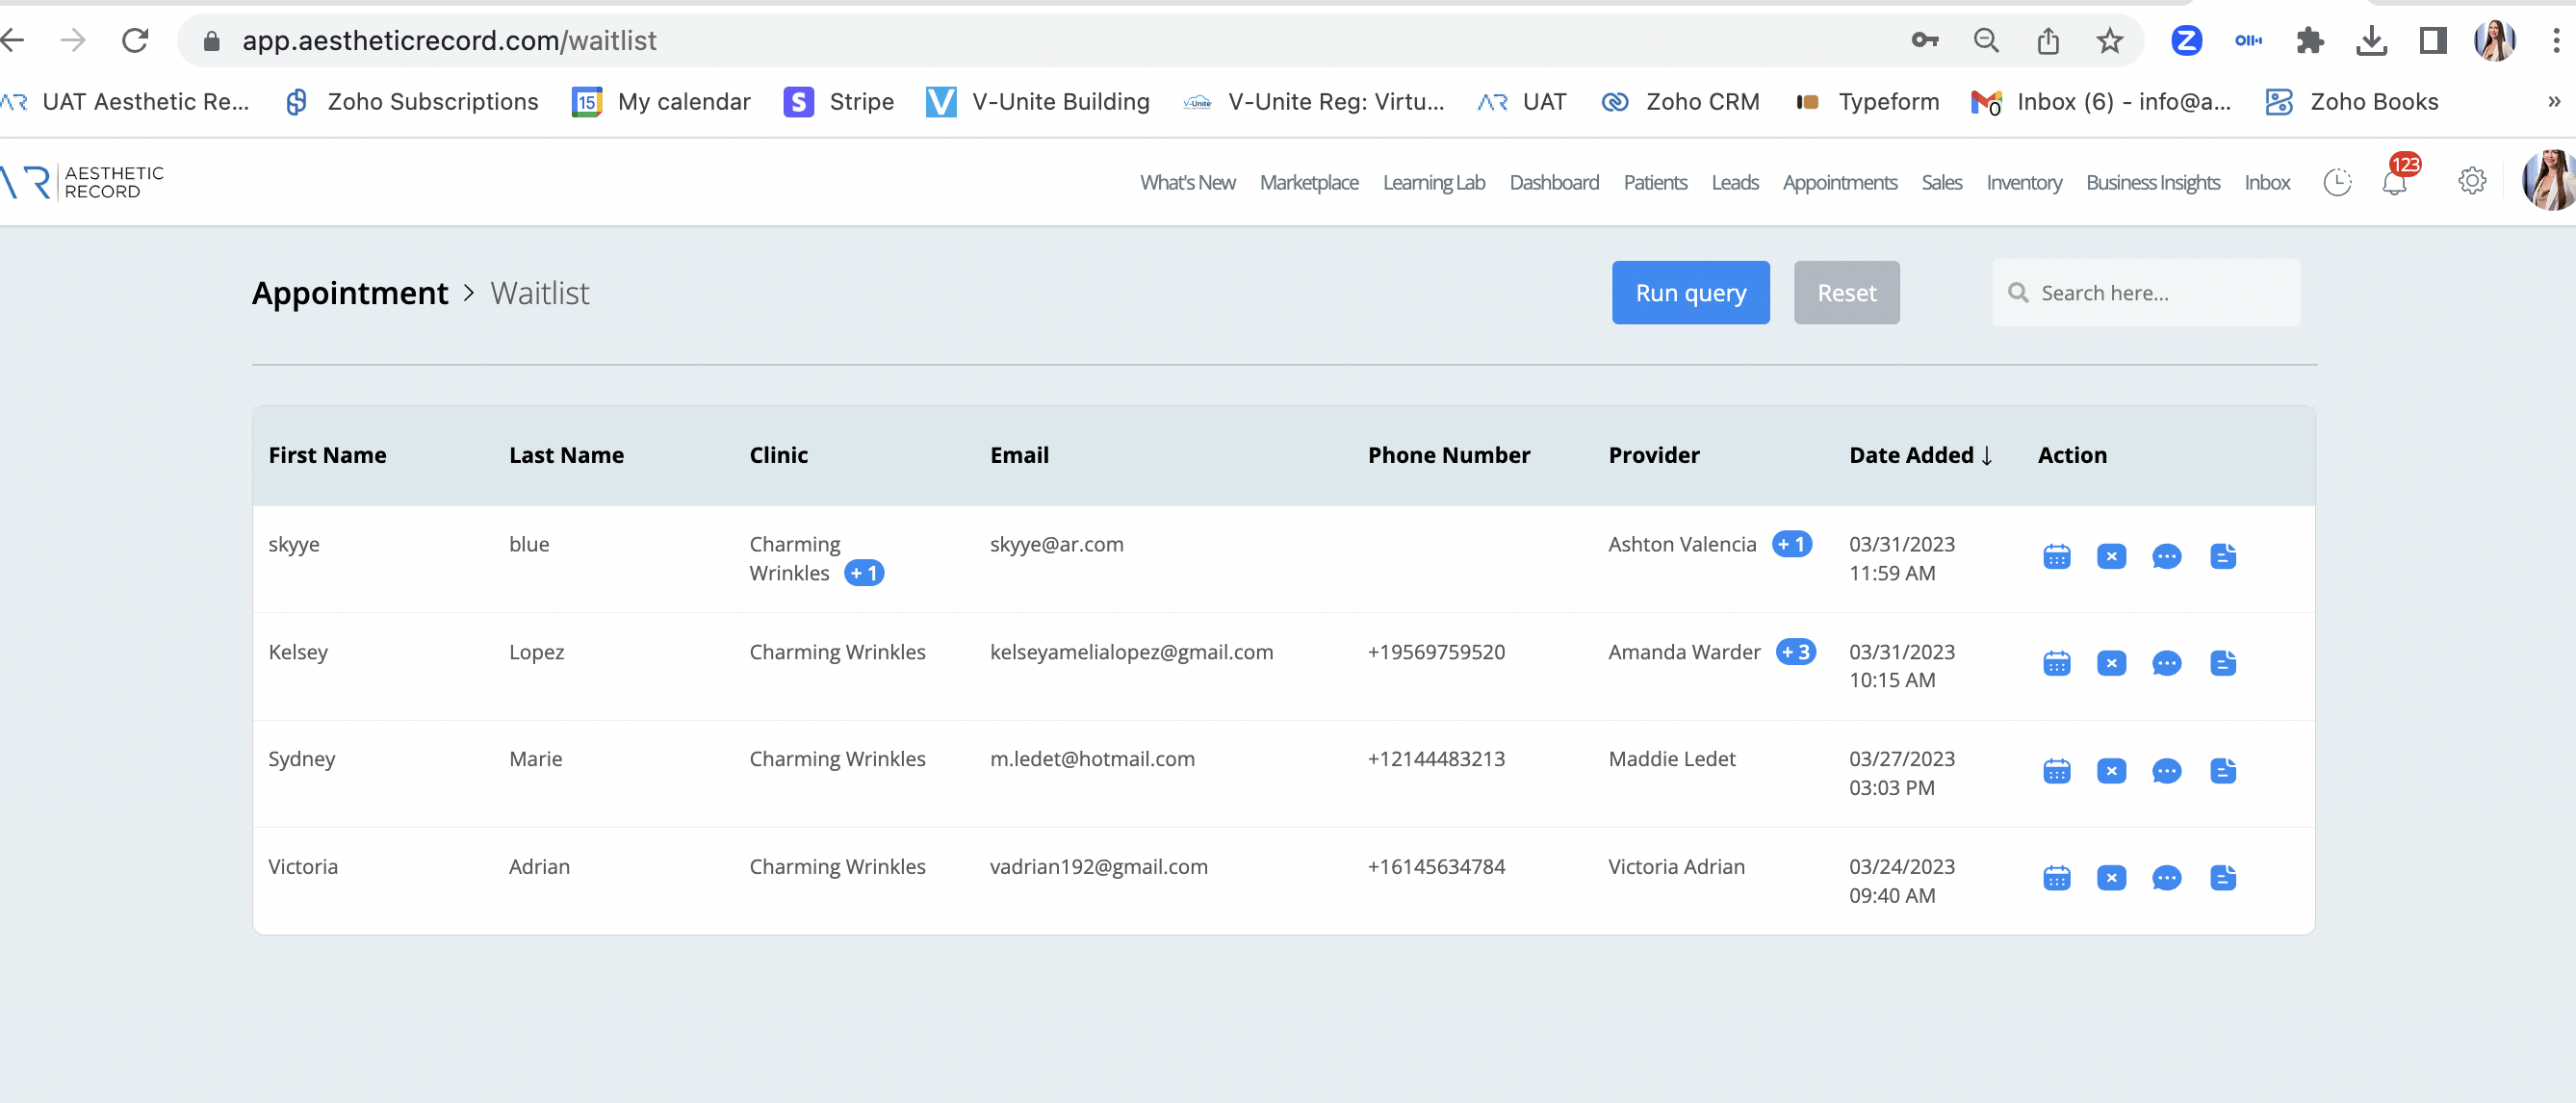
Task: Click remove (x) icon for Kelsey Lopez
Action: click(x=2111, y=664)
